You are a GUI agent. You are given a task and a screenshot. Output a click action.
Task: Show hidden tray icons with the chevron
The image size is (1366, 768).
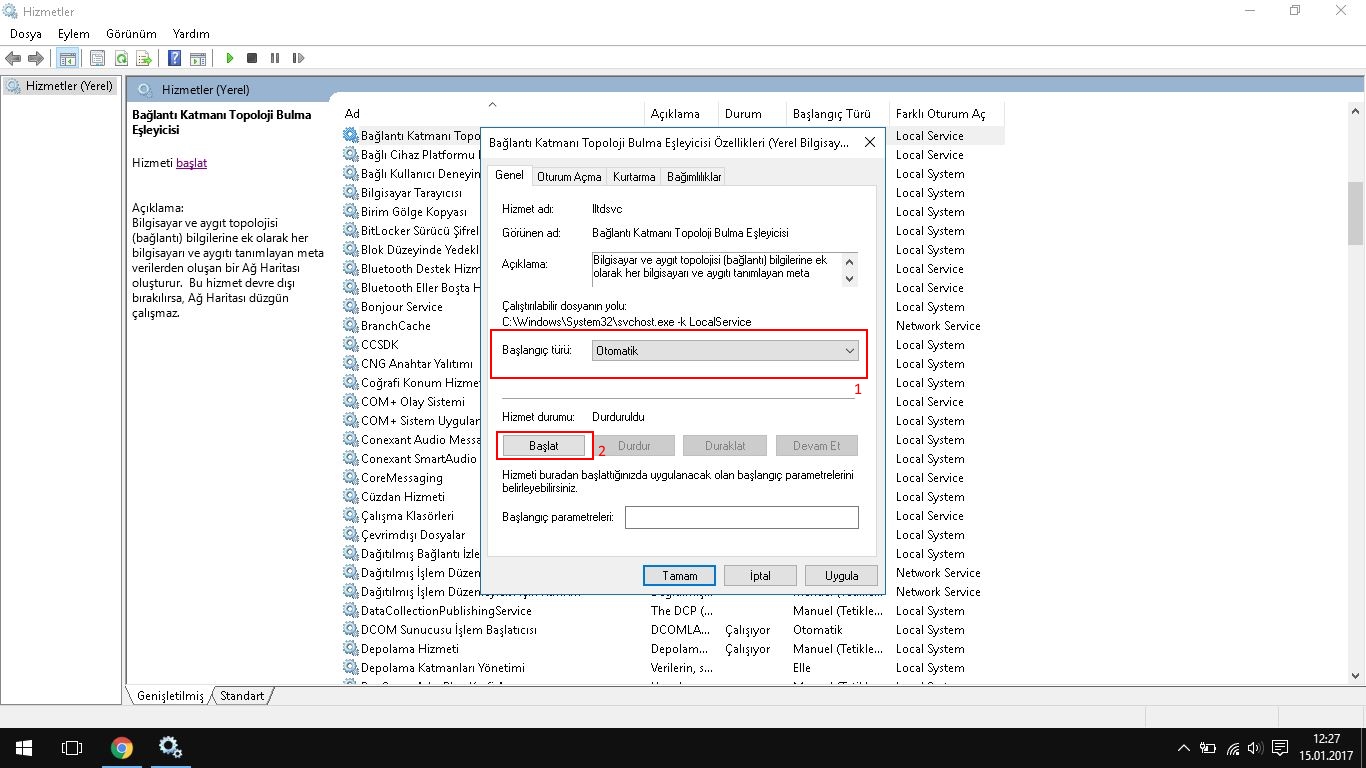[1185, 748]
